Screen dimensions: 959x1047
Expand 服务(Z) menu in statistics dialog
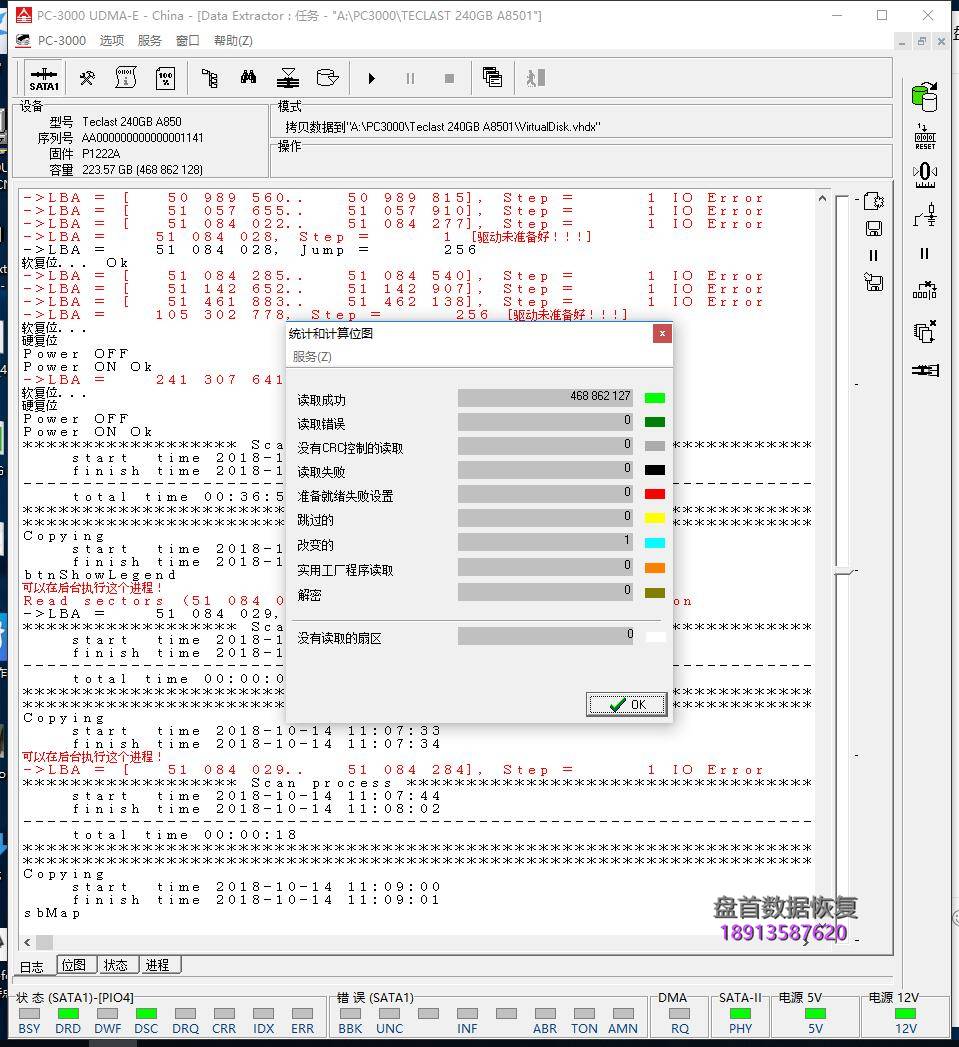coord(312,357)
